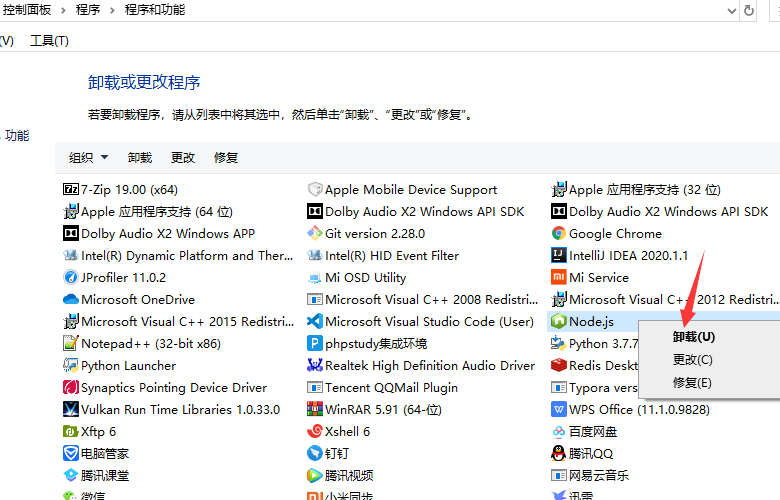Viewport: 780px width, 500px height.
Task: Click the 腾讯视频 icon
Action: click(x=315, y=475)
